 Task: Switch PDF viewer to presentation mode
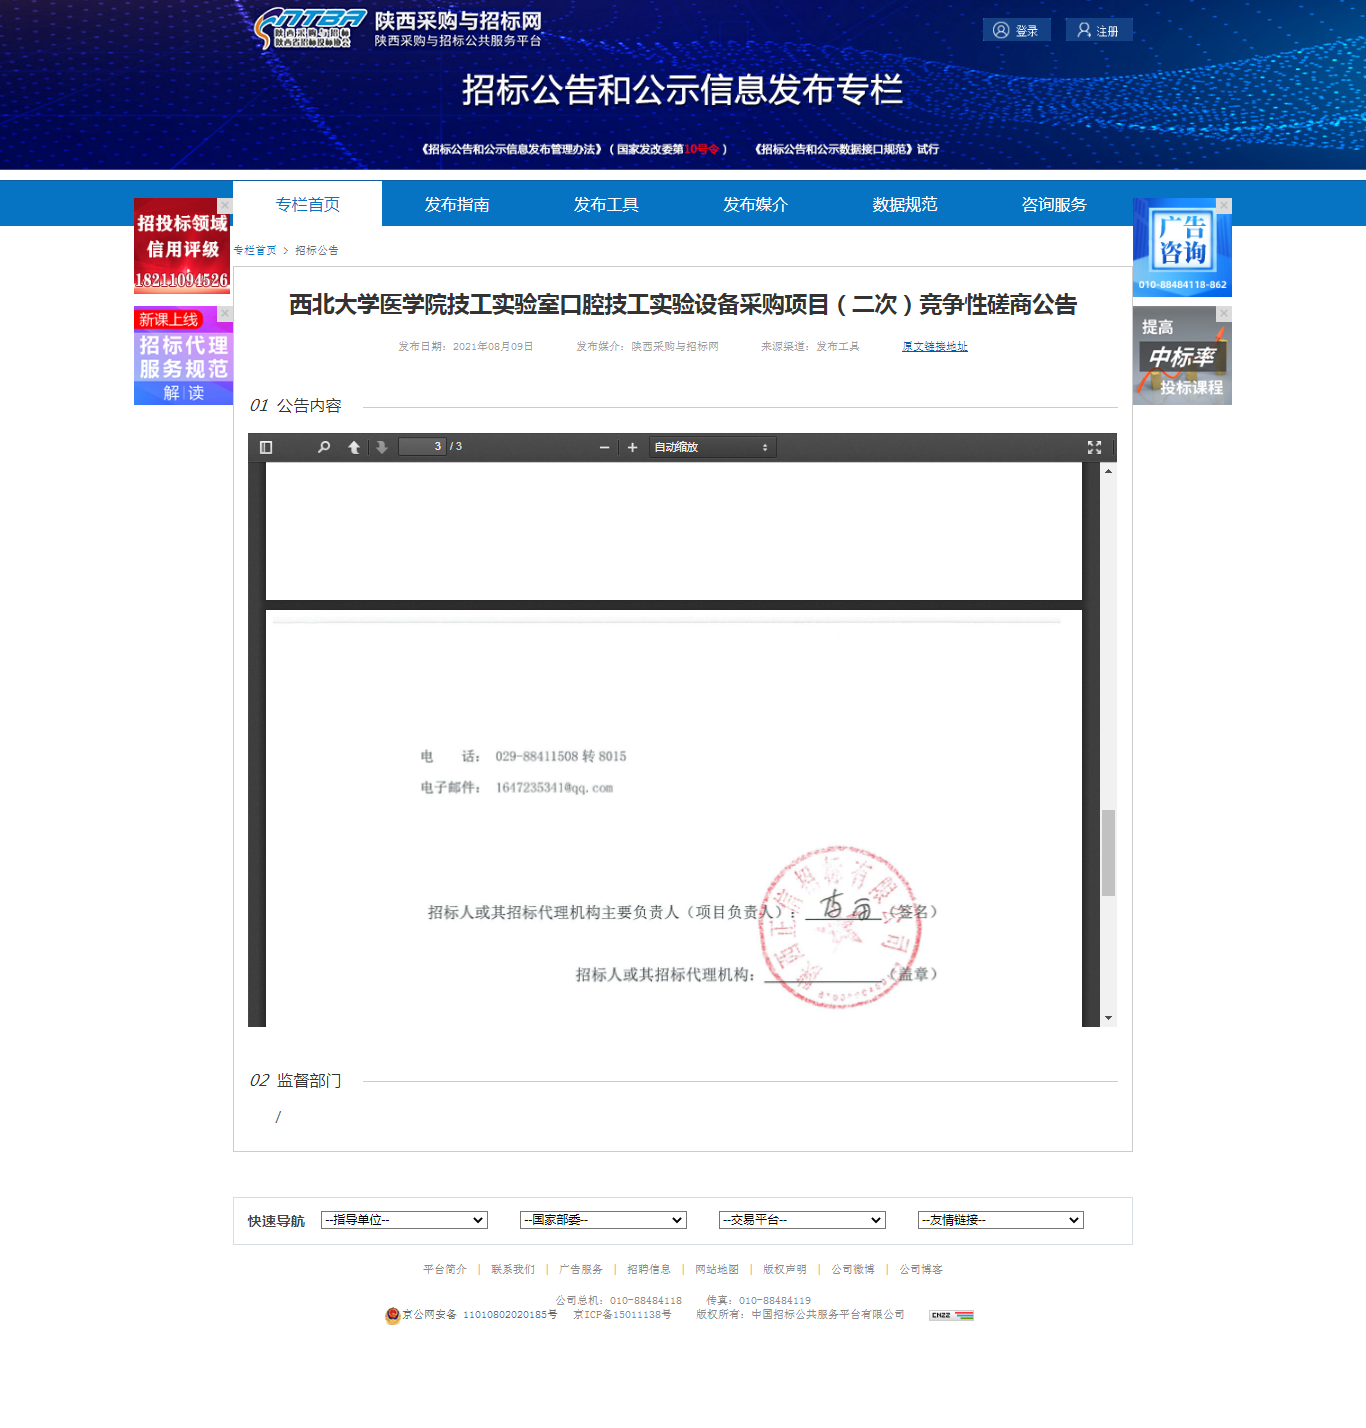(x=1094, y=447)
